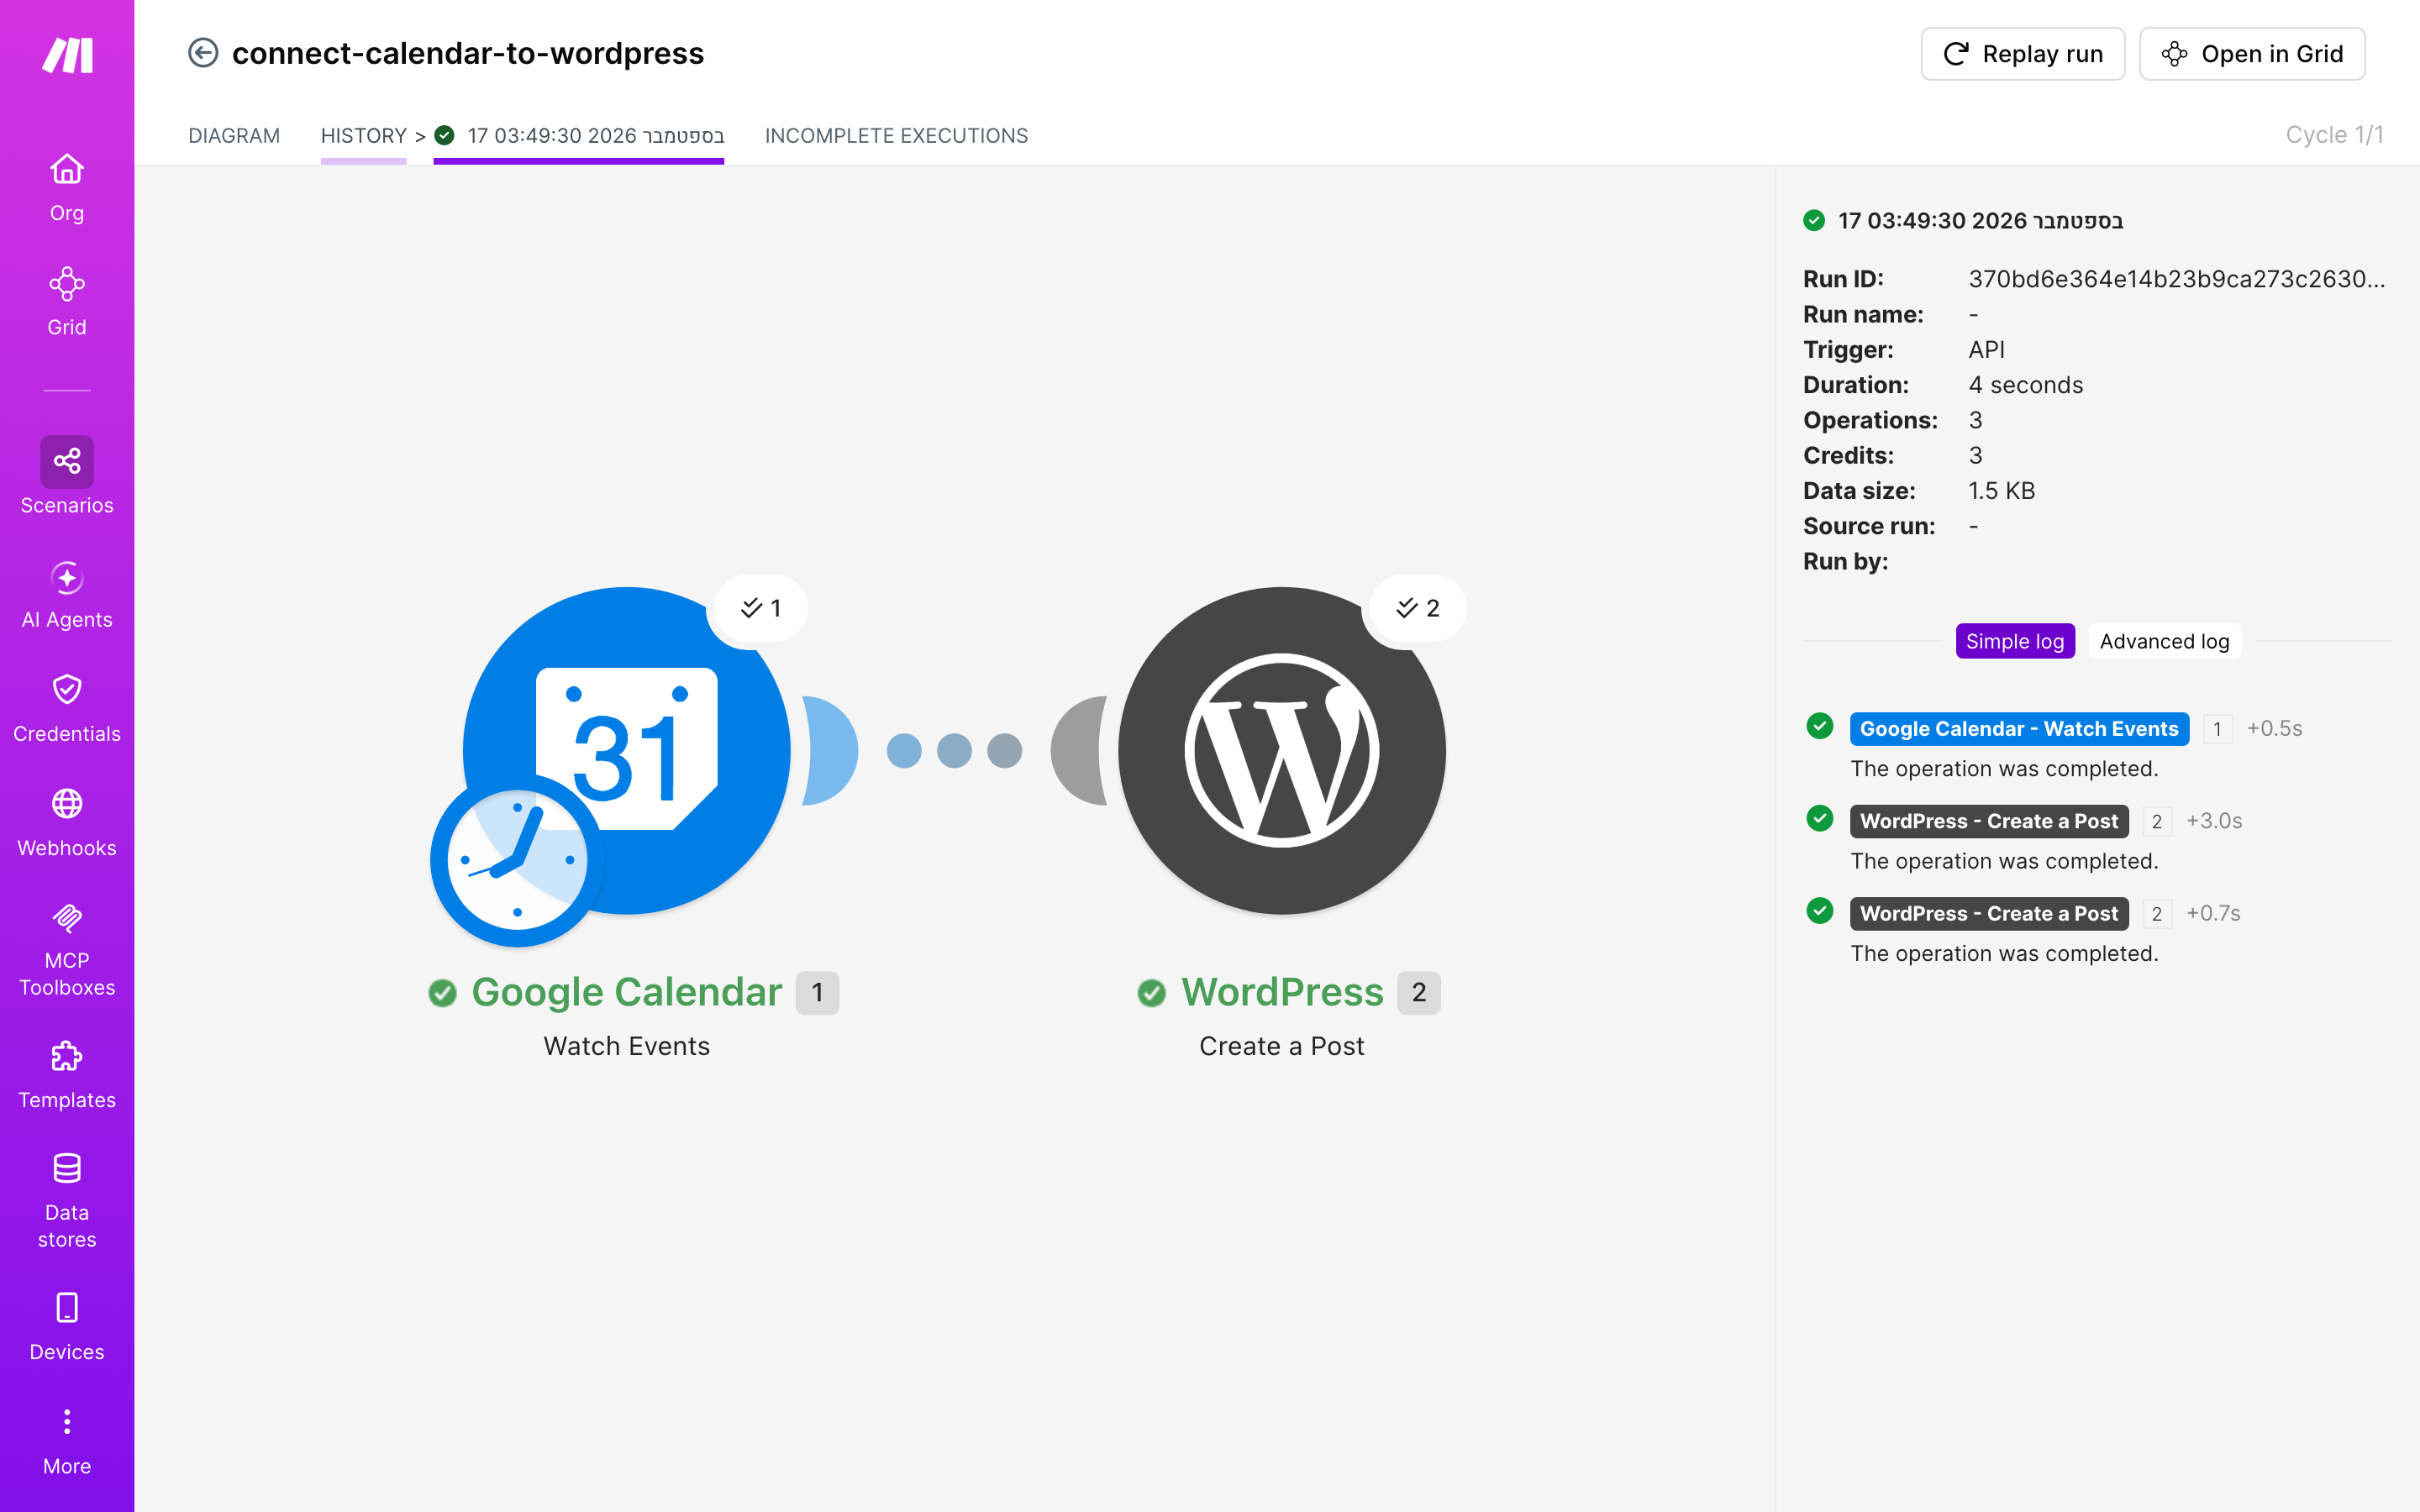This screenshot has width=2420, height=1512.
Task: Open Credentials section
Action: (67, 709)
